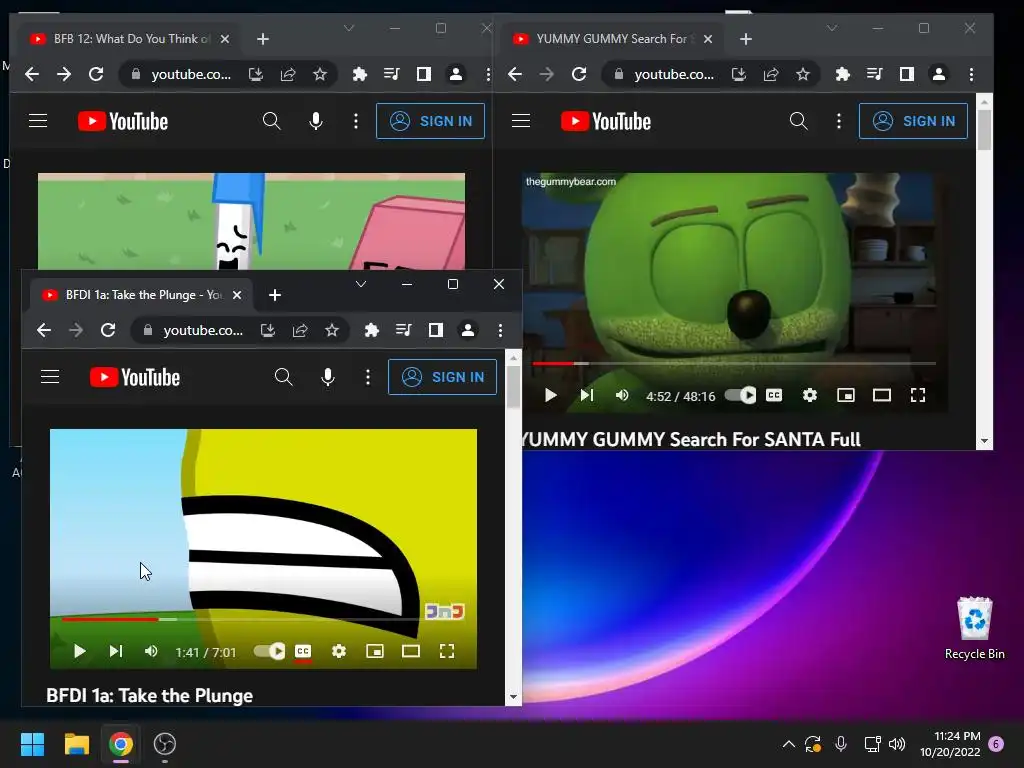Open tab search chevron in YUMMY GUMMY window

tap(831, 28)
